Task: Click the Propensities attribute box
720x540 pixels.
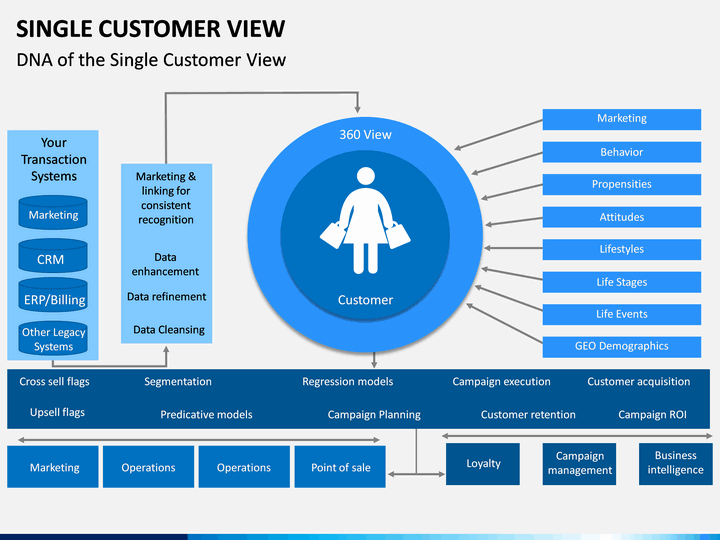Action: [622, 185]
